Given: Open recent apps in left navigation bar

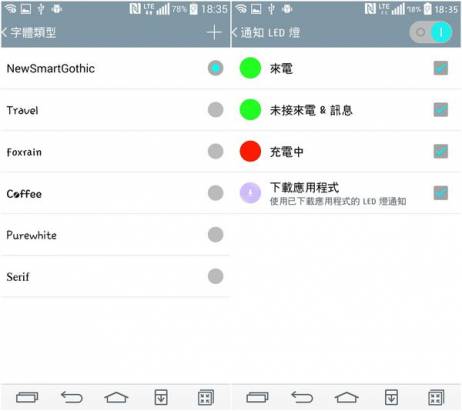Looking at the screenshot, I should [27, 397].
